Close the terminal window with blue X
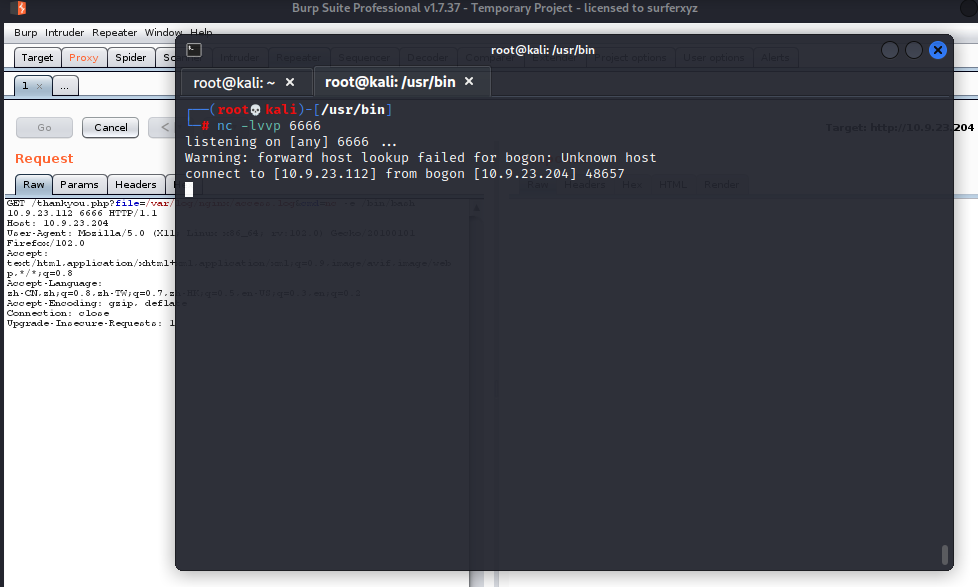Screen dimensions: 978x587 click(x=937, y=50)
